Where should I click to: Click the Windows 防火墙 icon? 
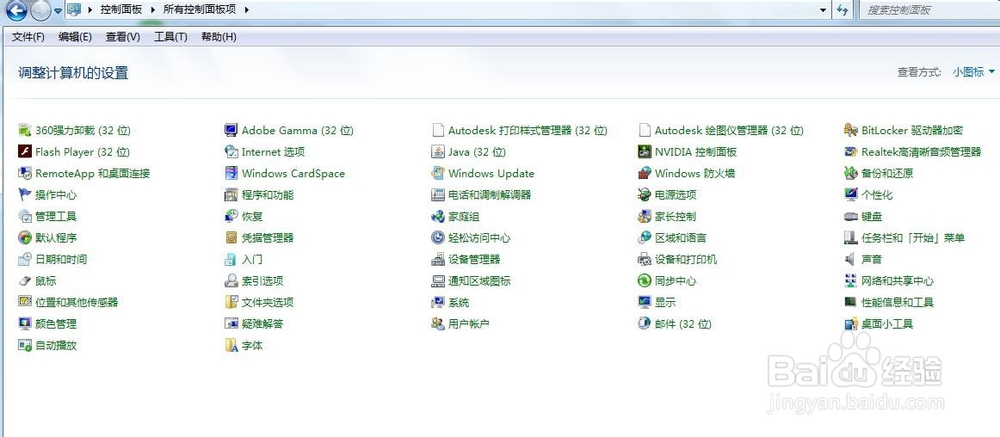[644, 174]
